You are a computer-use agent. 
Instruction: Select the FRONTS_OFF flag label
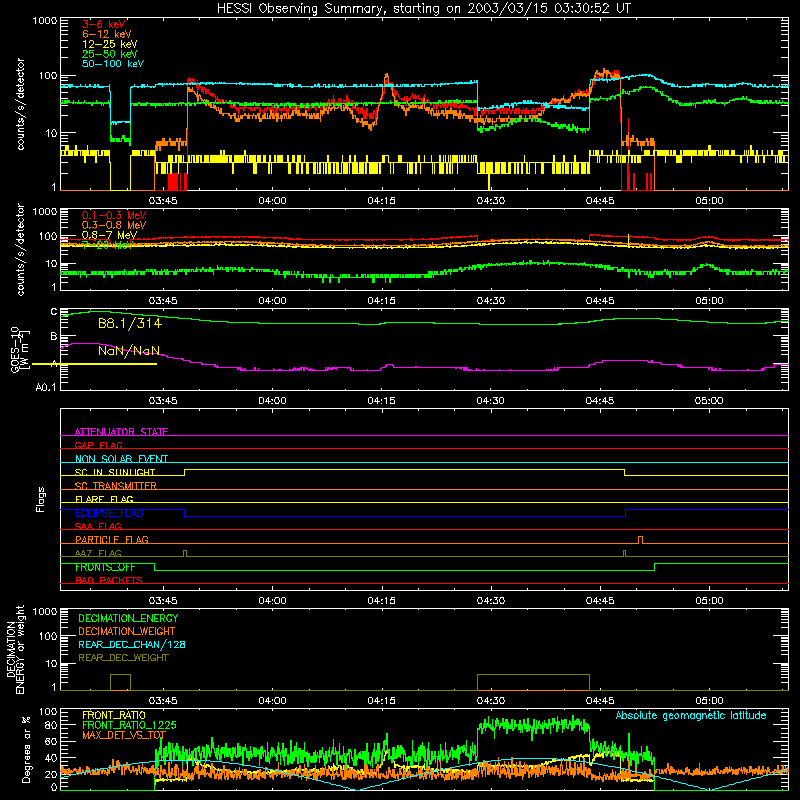[x=105, y=567]
